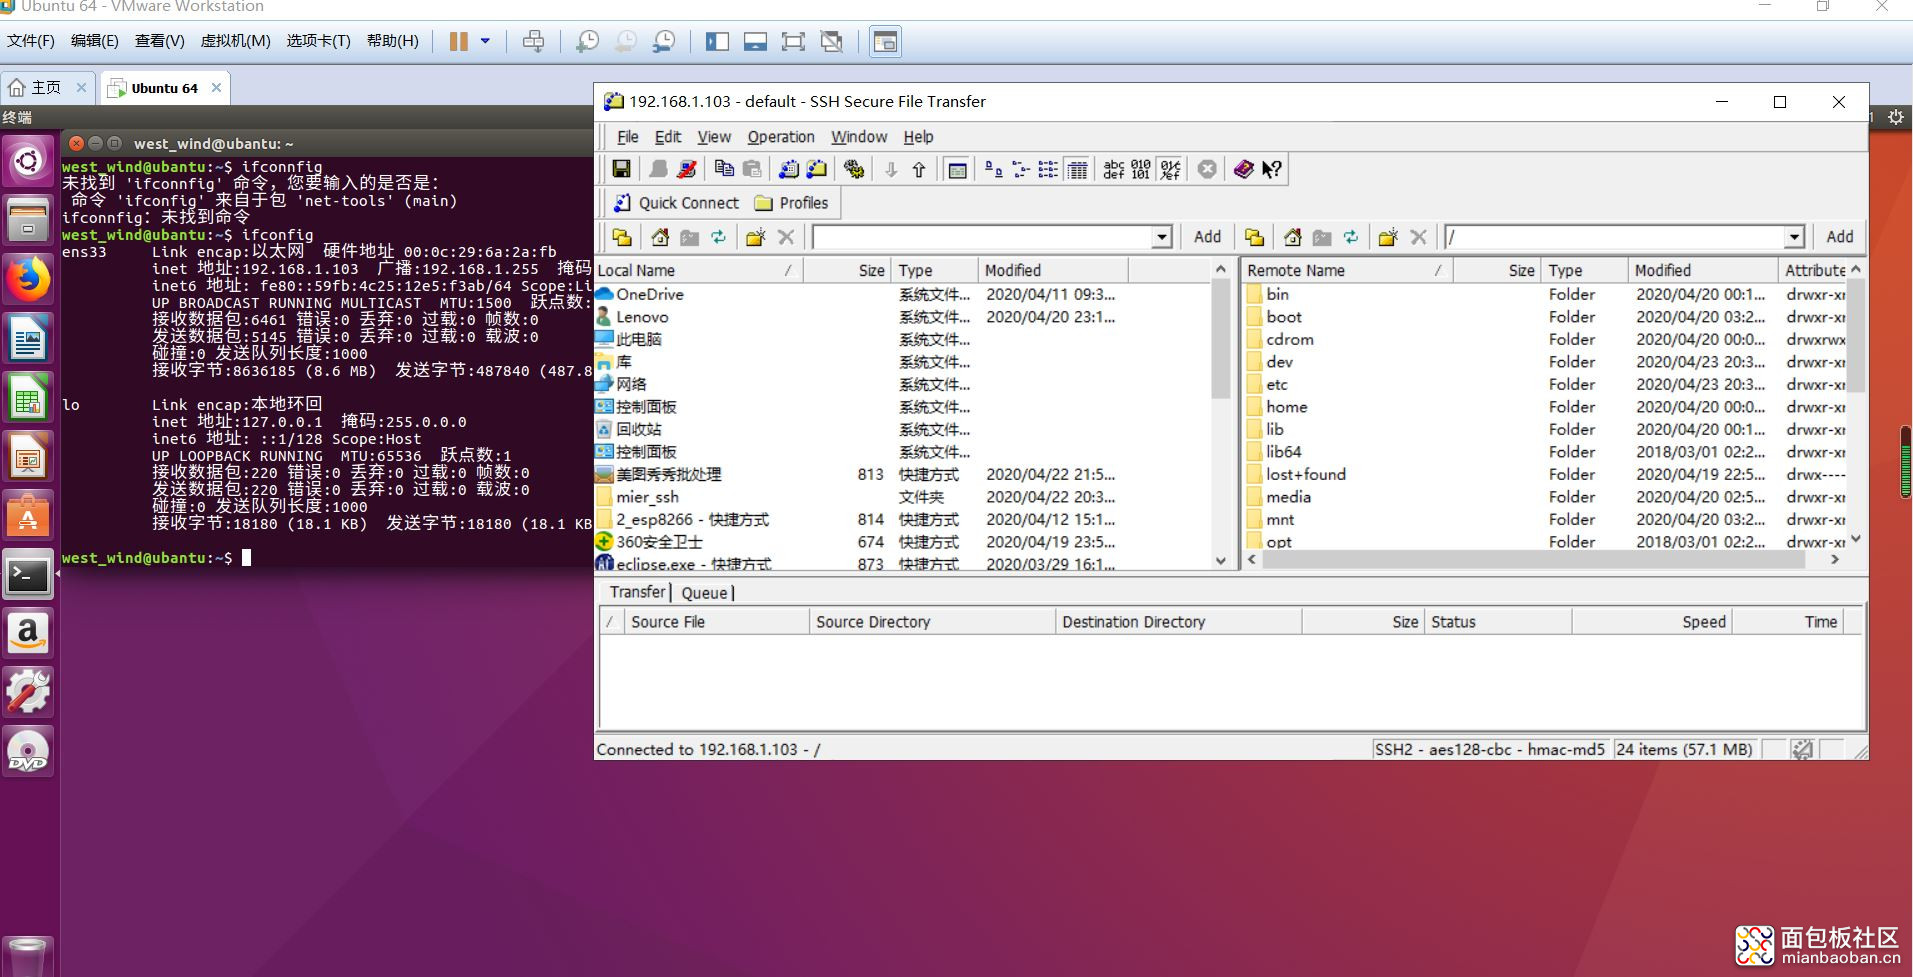Choose Auto transfer mode icon
This screenshot has width=1913, height=977.
click(x=1170, y=169)
